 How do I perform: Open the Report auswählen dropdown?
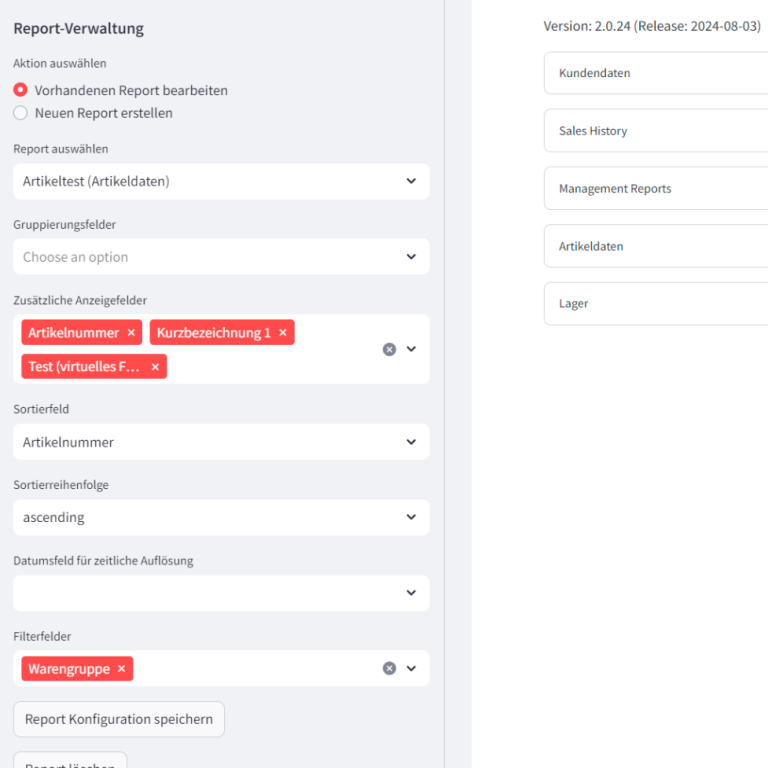click(x=221, y=181)
